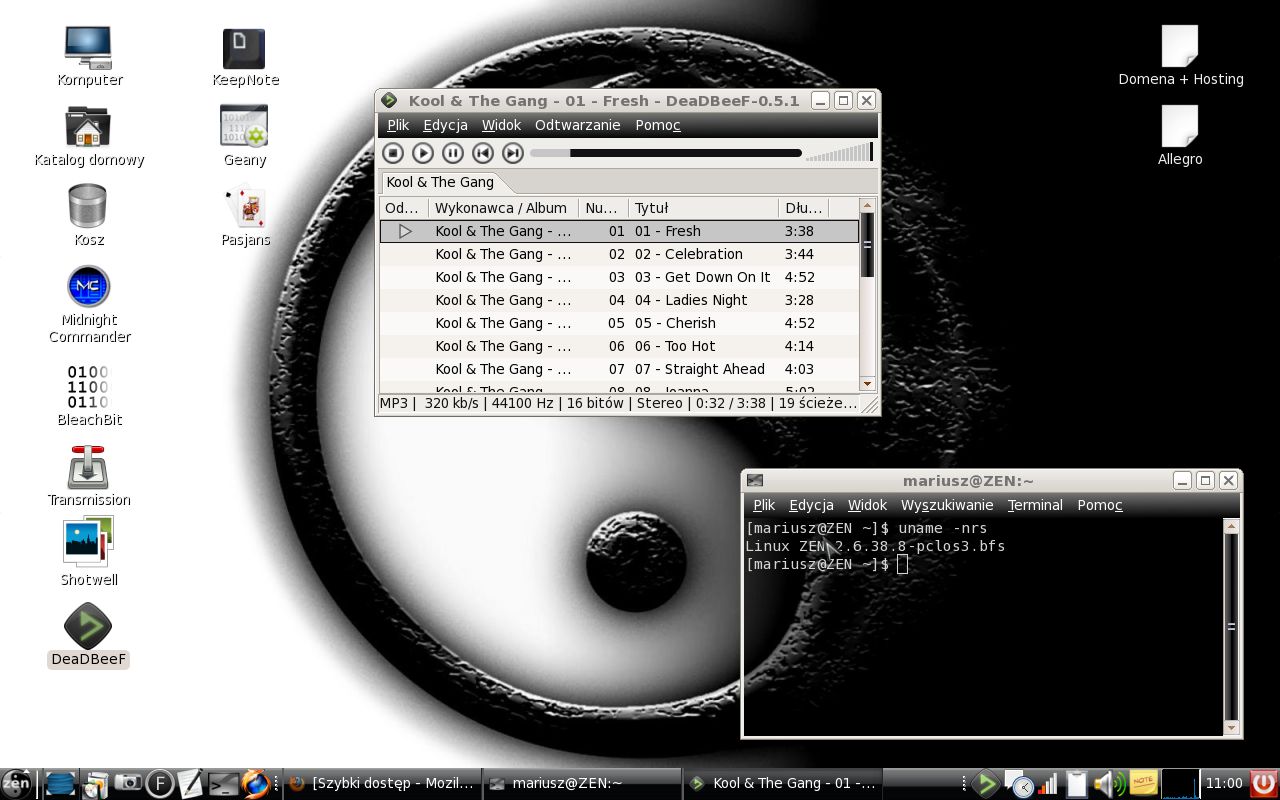
Task: Open the Widok menu in terminal window
Action: coord(867,505)
